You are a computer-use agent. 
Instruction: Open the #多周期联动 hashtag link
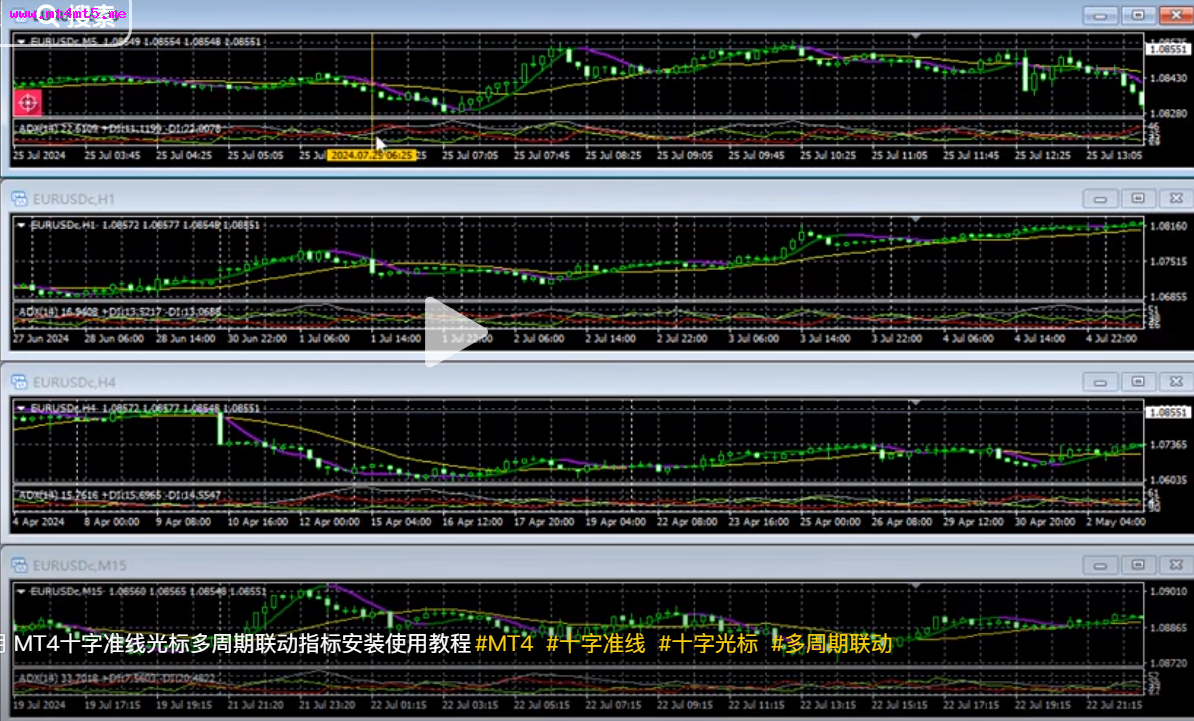pyautogui.click(x=832, y=643)
